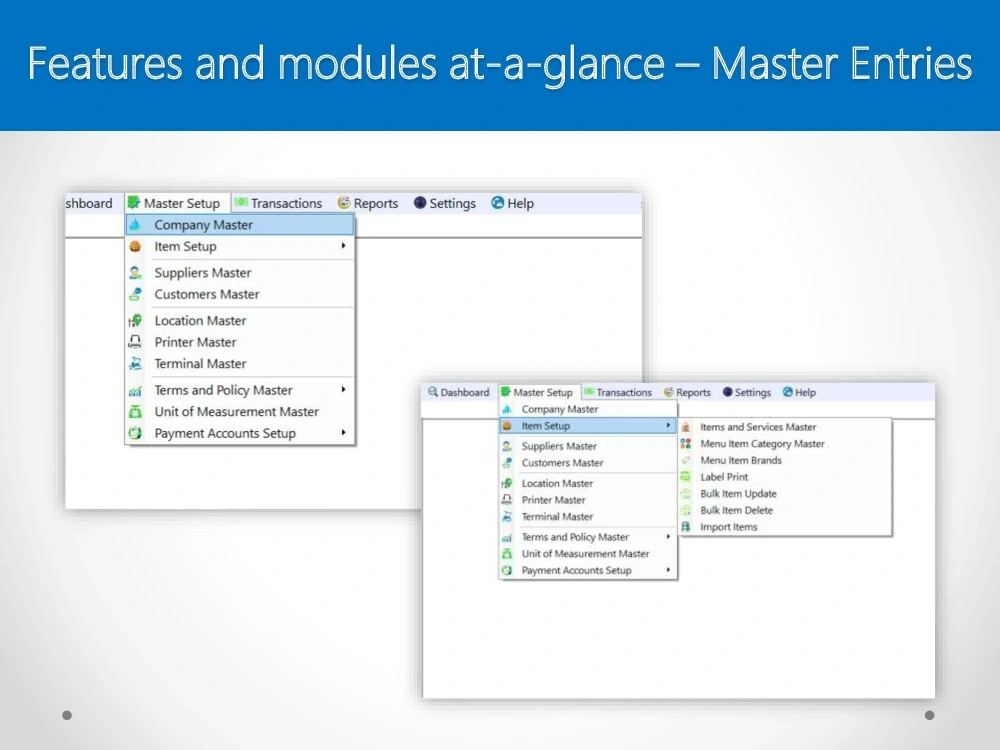Click Customers Master icon in left window
The image size is (1000, 750).
click(135, 294)
